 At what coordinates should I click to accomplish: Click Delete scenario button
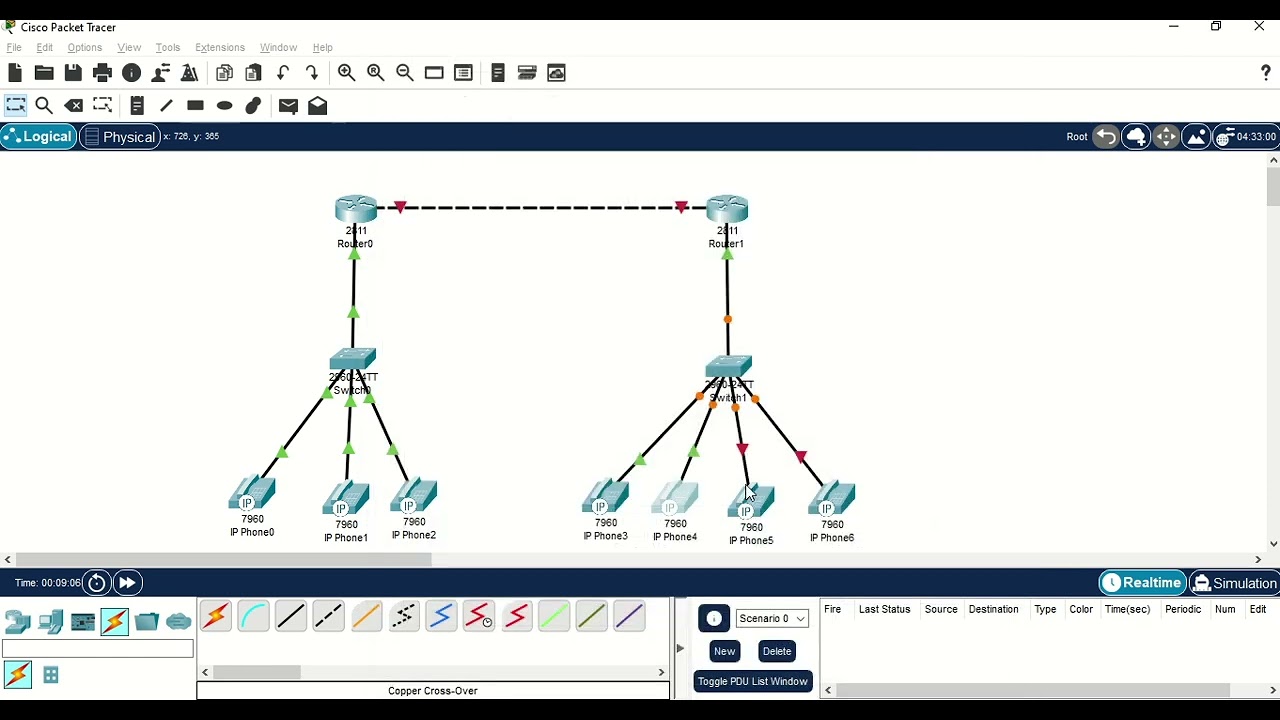[x=777, y=651]
